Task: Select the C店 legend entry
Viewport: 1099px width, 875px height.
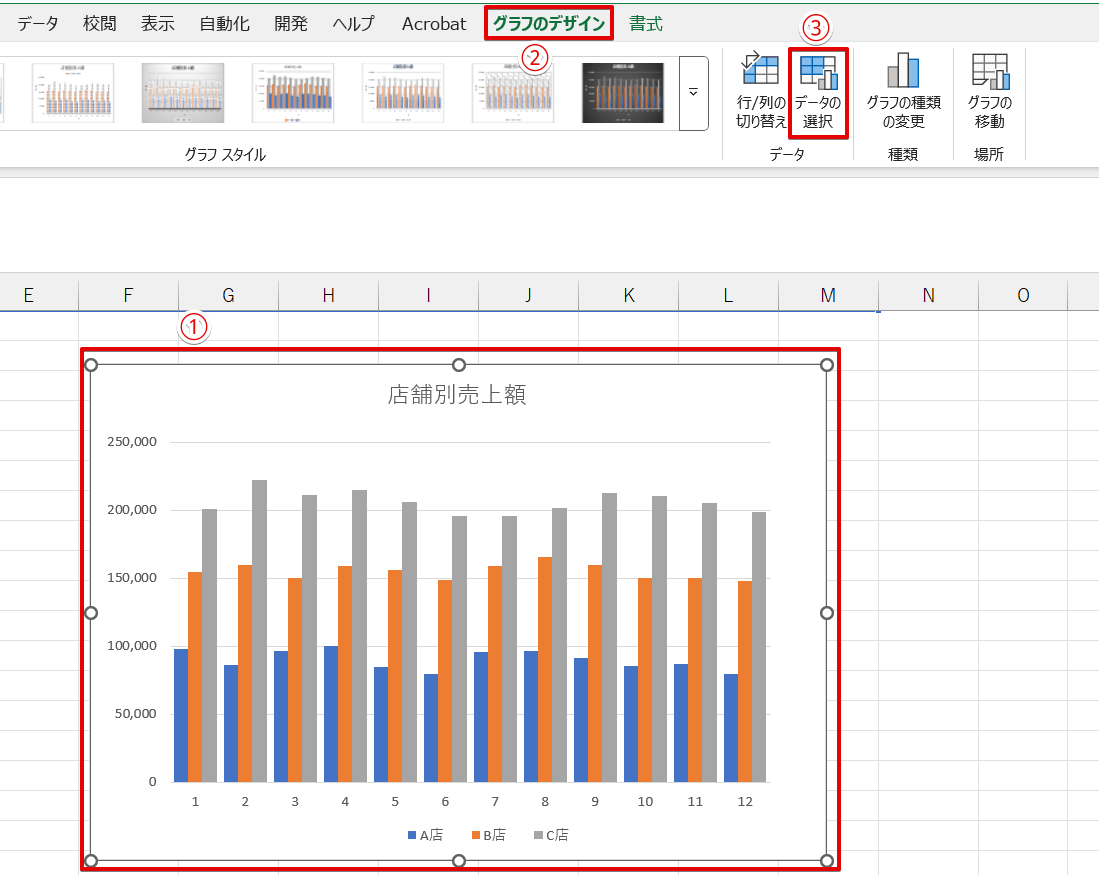Action: point(551,835)
